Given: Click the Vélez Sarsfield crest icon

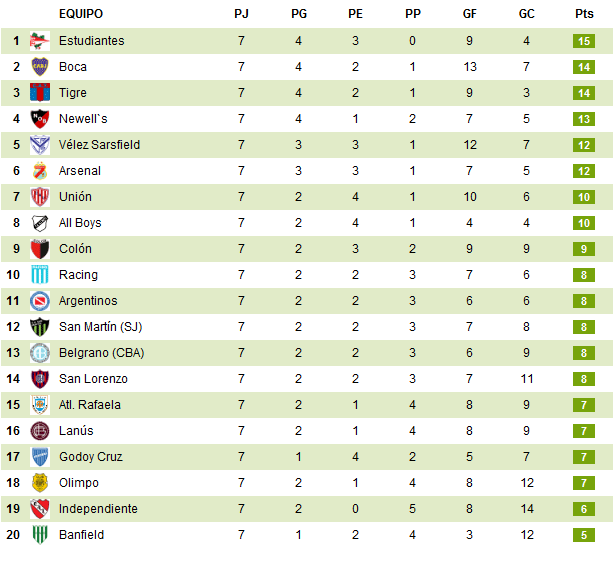Looking at the screenshot, I should [40, 145].
